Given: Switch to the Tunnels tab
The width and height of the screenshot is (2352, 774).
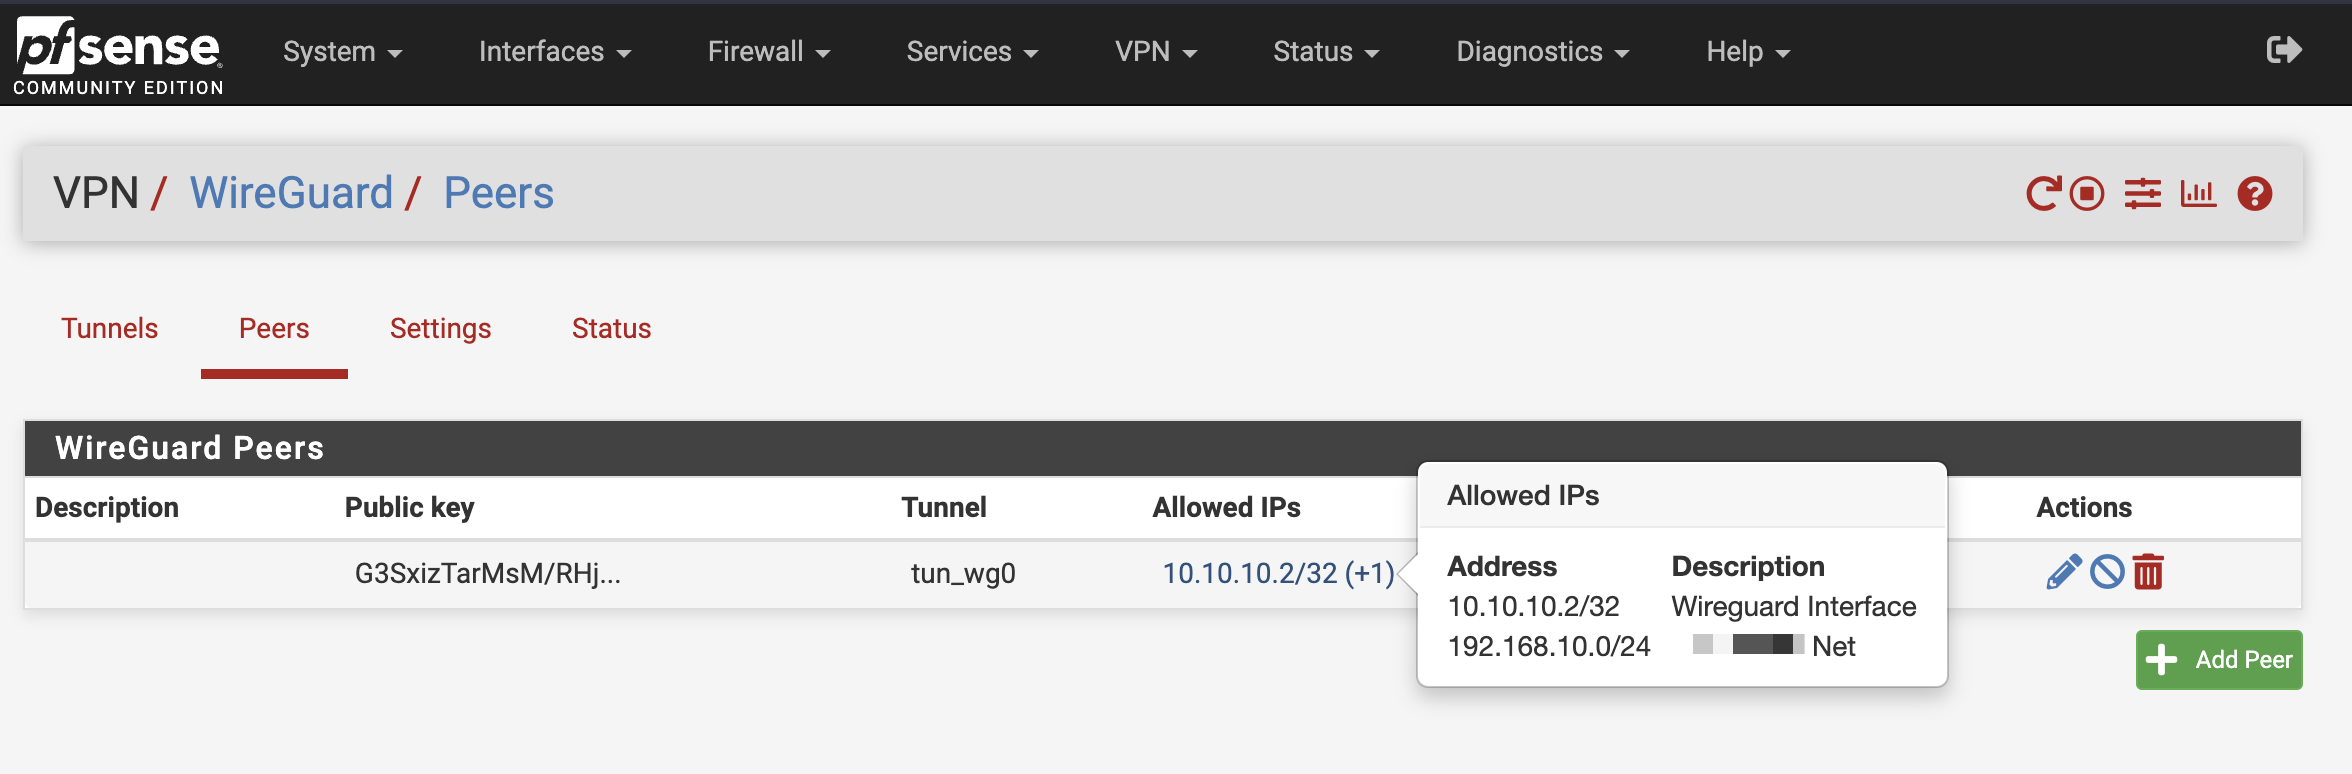Looking at the screenshot, I should (x=110, y=329).
